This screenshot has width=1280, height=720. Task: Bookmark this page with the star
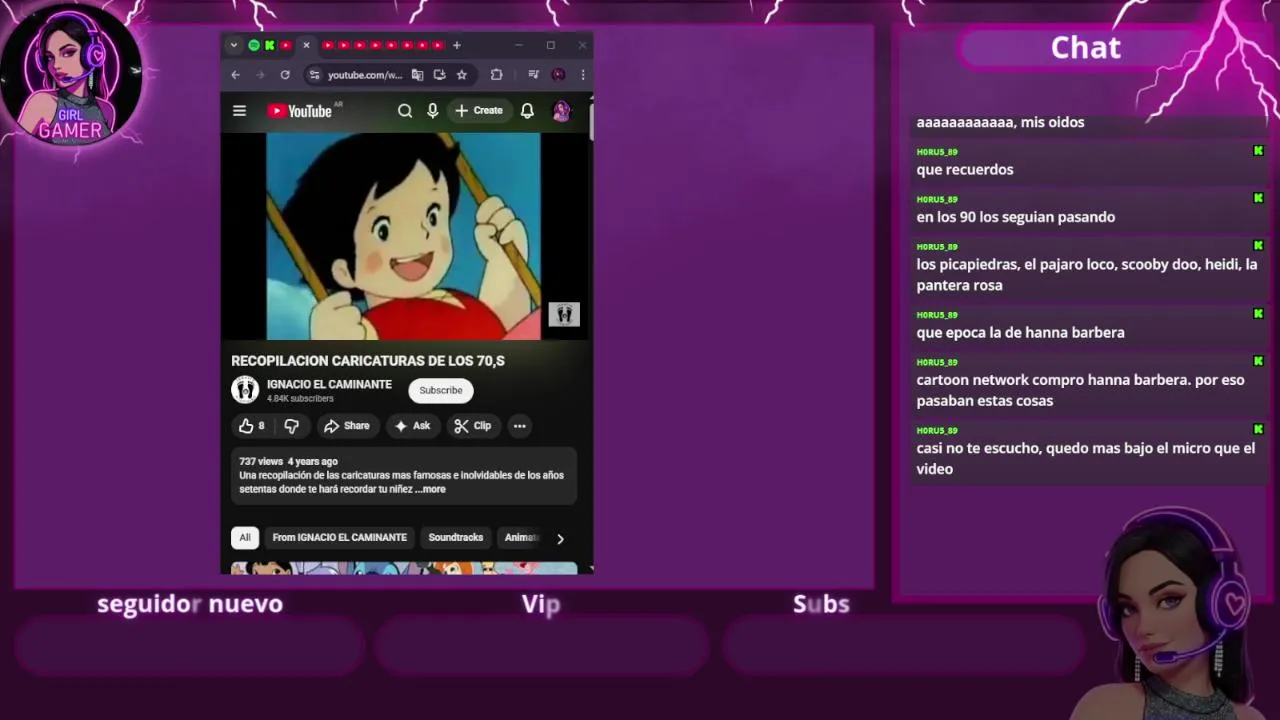[462, 75]
